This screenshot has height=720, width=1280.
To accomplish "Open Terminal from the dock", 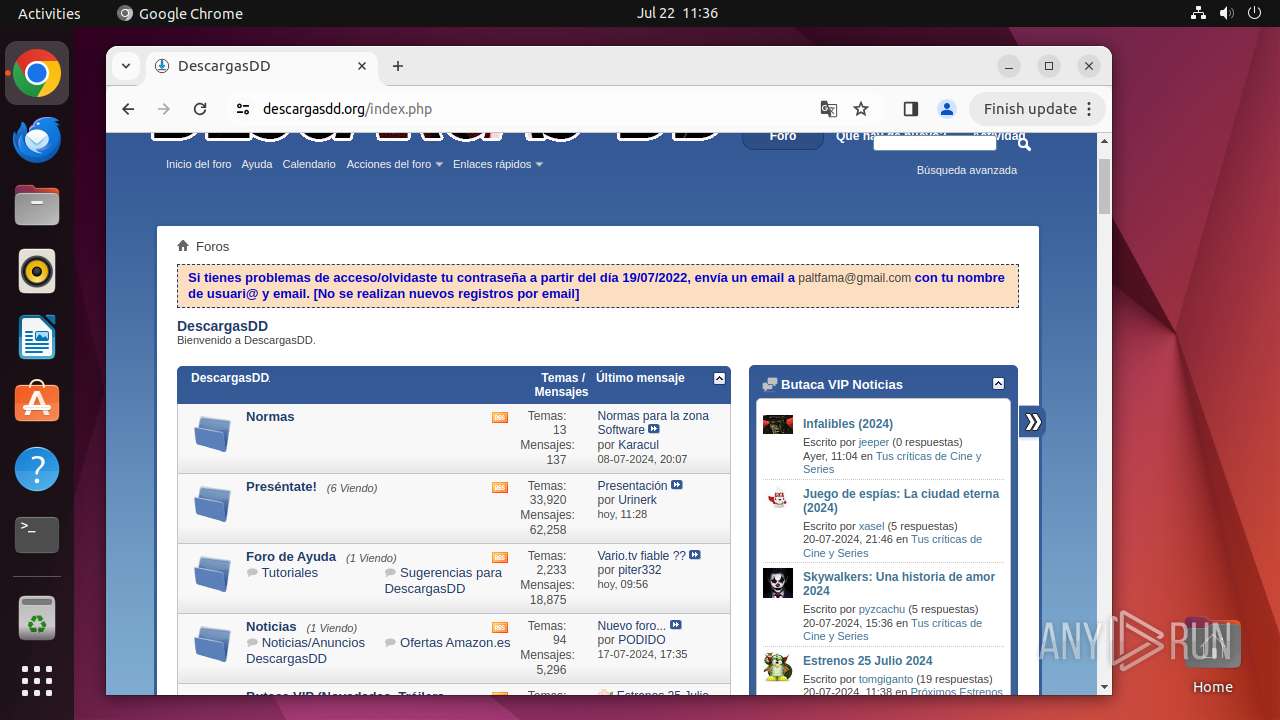I will coord(37,535).
